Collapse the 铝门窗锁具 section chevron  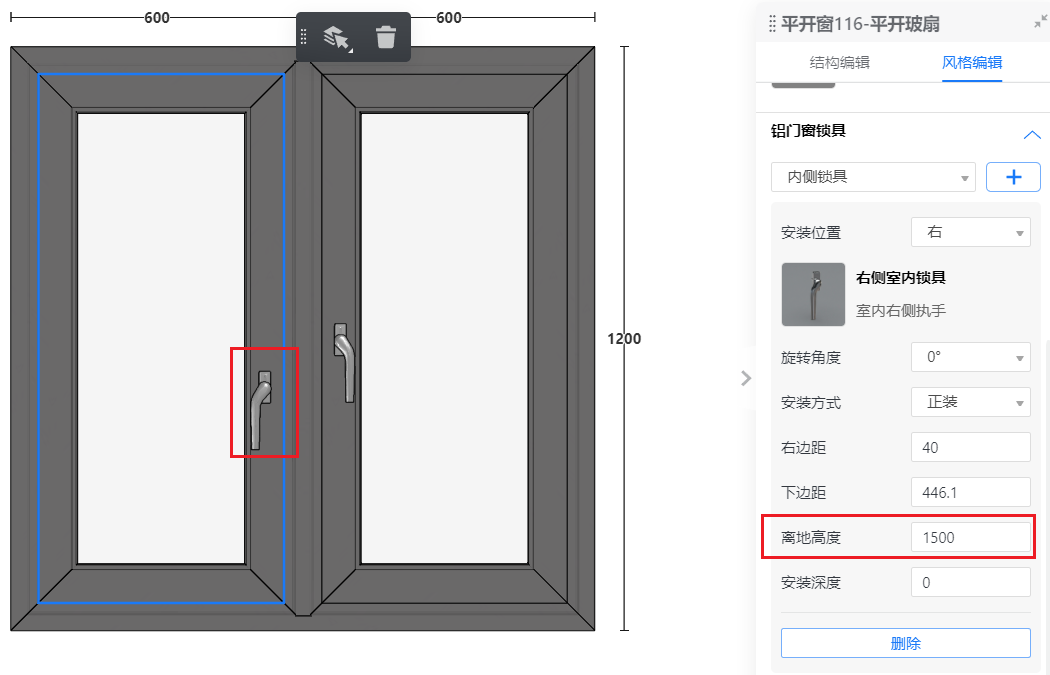click(x=1032, y=135)
